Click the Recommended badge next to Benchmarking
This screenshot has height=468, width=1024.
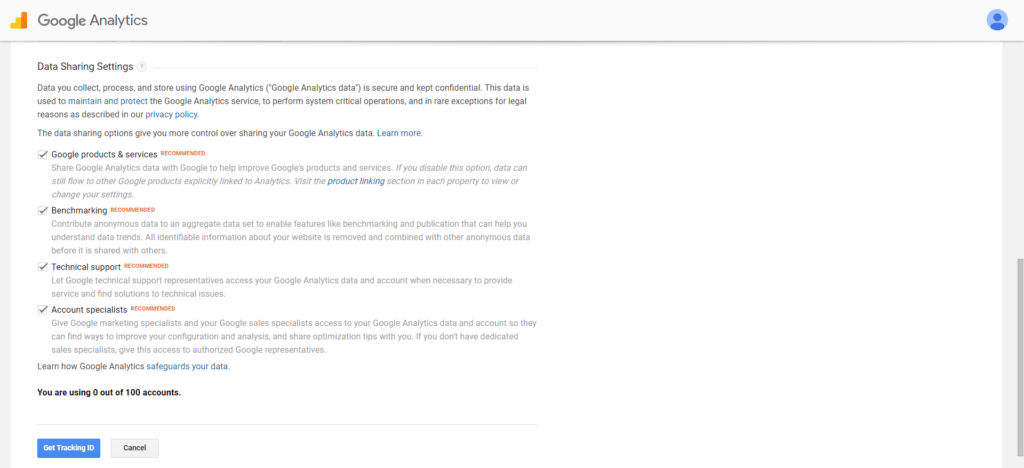(x=133, y=210)
